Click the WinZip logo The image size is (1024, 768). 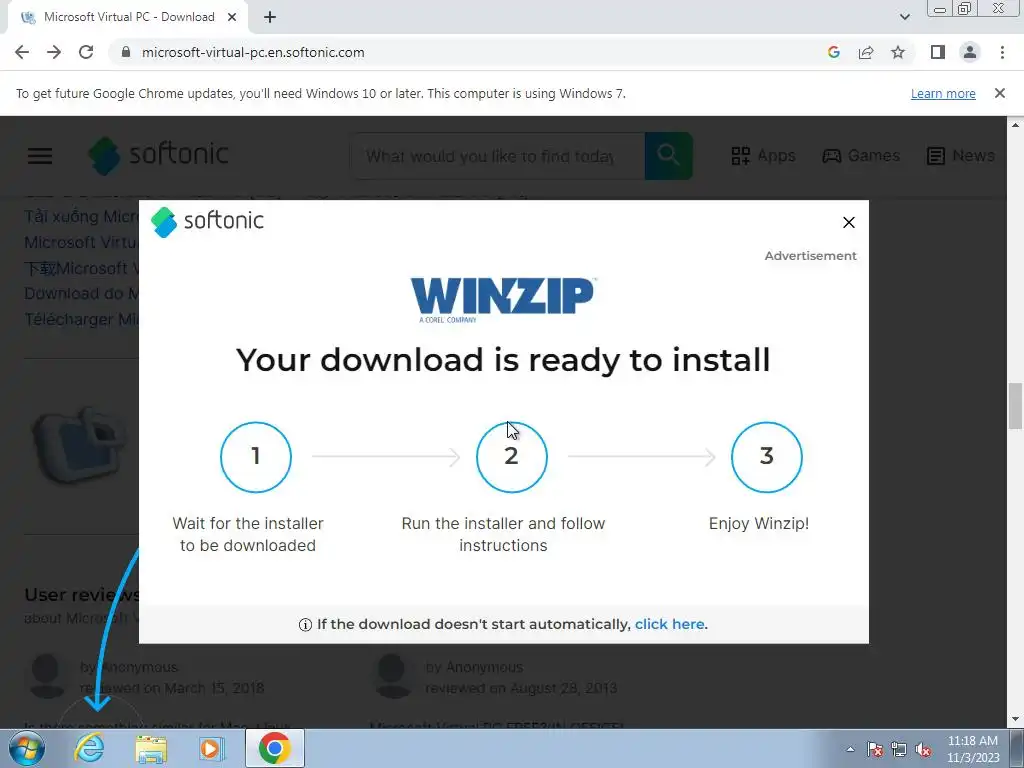tap(502, 300)
